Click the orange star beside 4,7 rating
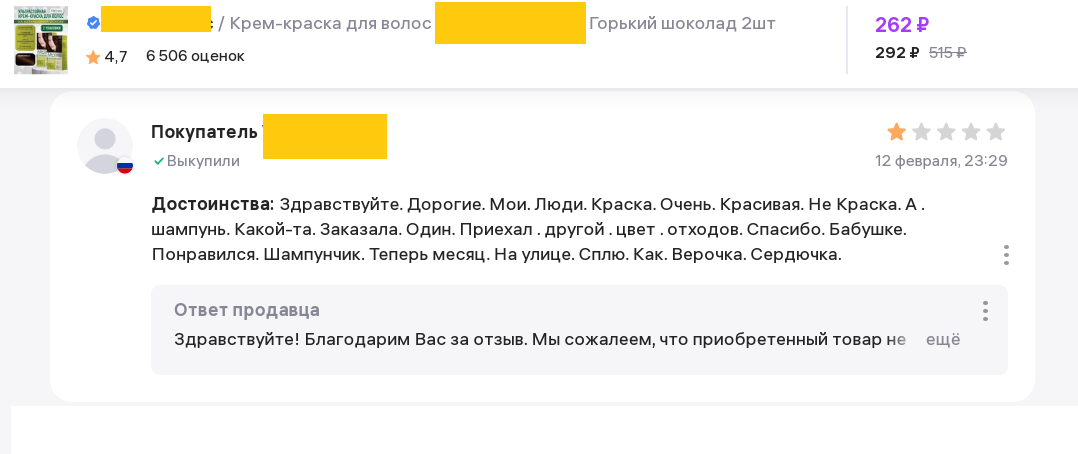Image resolution: width=1078 pixels, height=454 pixels. click(x=93, y=57)
